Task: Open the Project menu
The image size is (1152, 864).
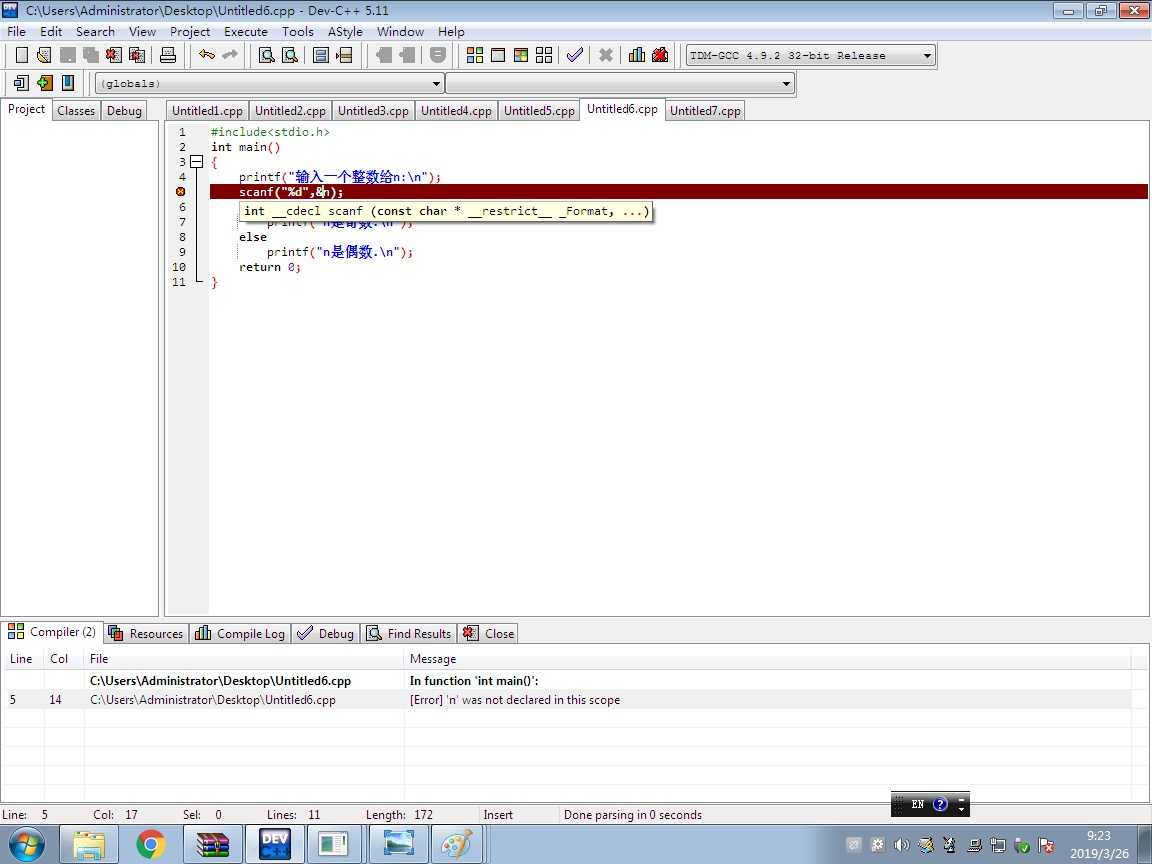Action: coord(190,32)
